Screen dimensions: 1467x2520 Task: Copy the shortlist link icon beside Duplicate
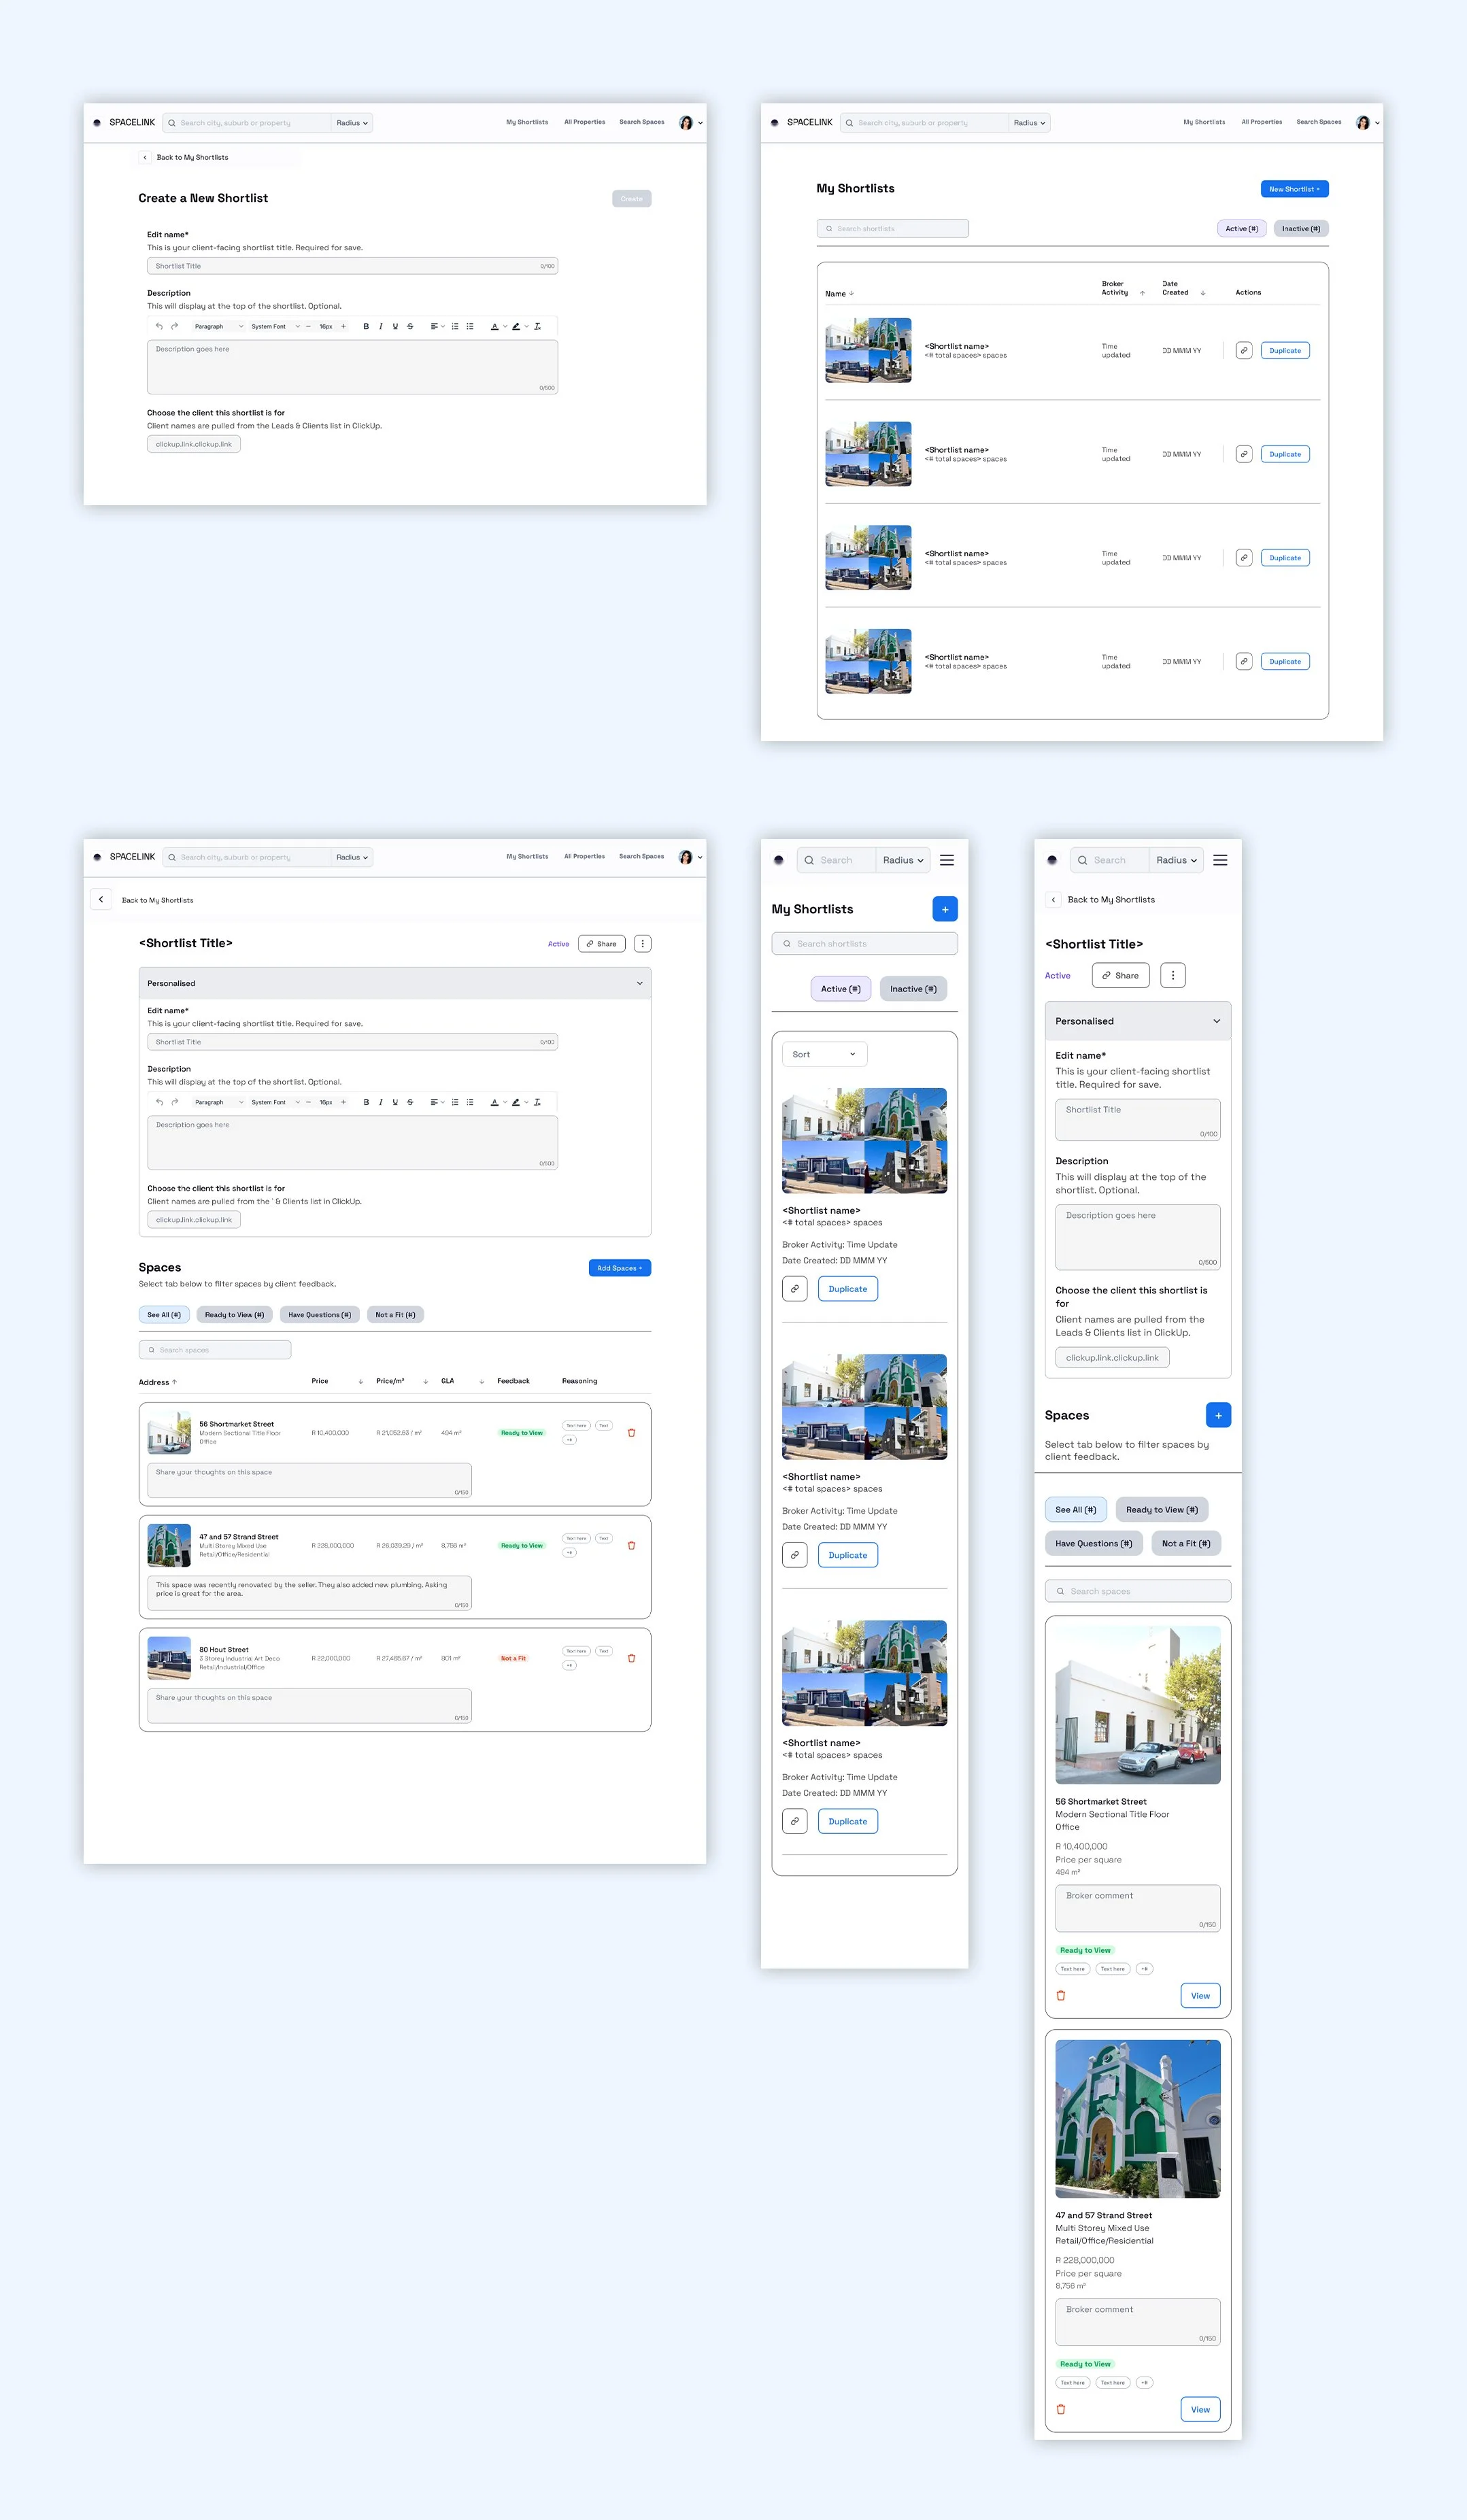coord(1244,350)
